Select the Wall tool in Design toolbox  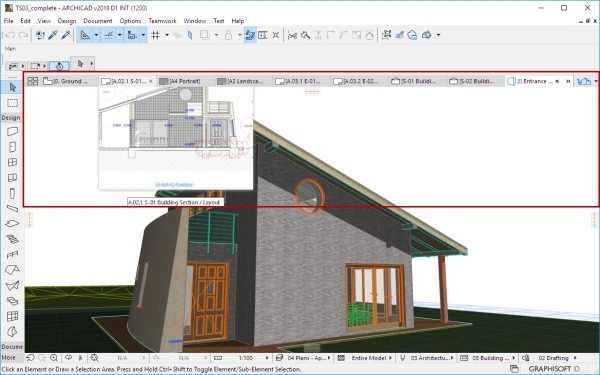12,132
